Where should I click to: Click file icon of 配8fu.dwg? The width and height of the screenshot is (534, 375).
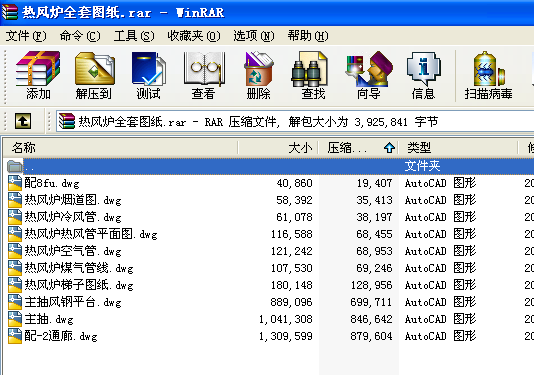[15, 183]
